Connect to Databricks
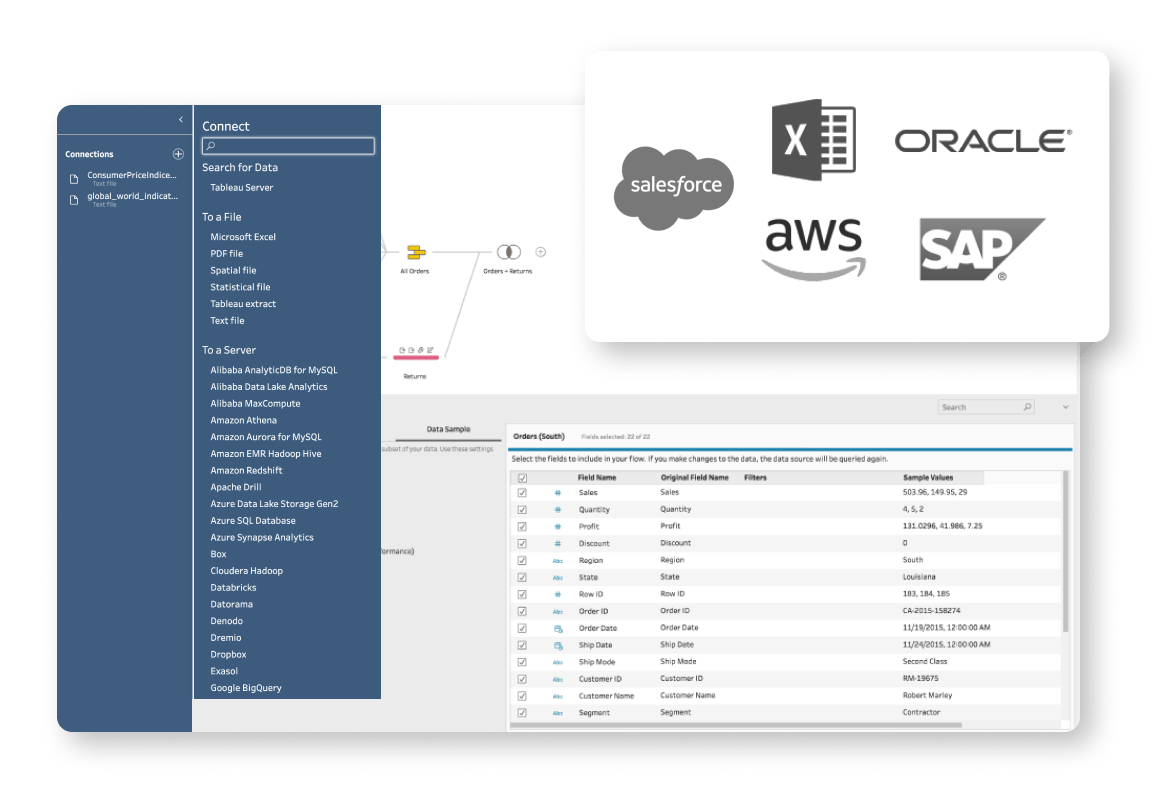1170x801 pixels. click(x=234, y=587)
